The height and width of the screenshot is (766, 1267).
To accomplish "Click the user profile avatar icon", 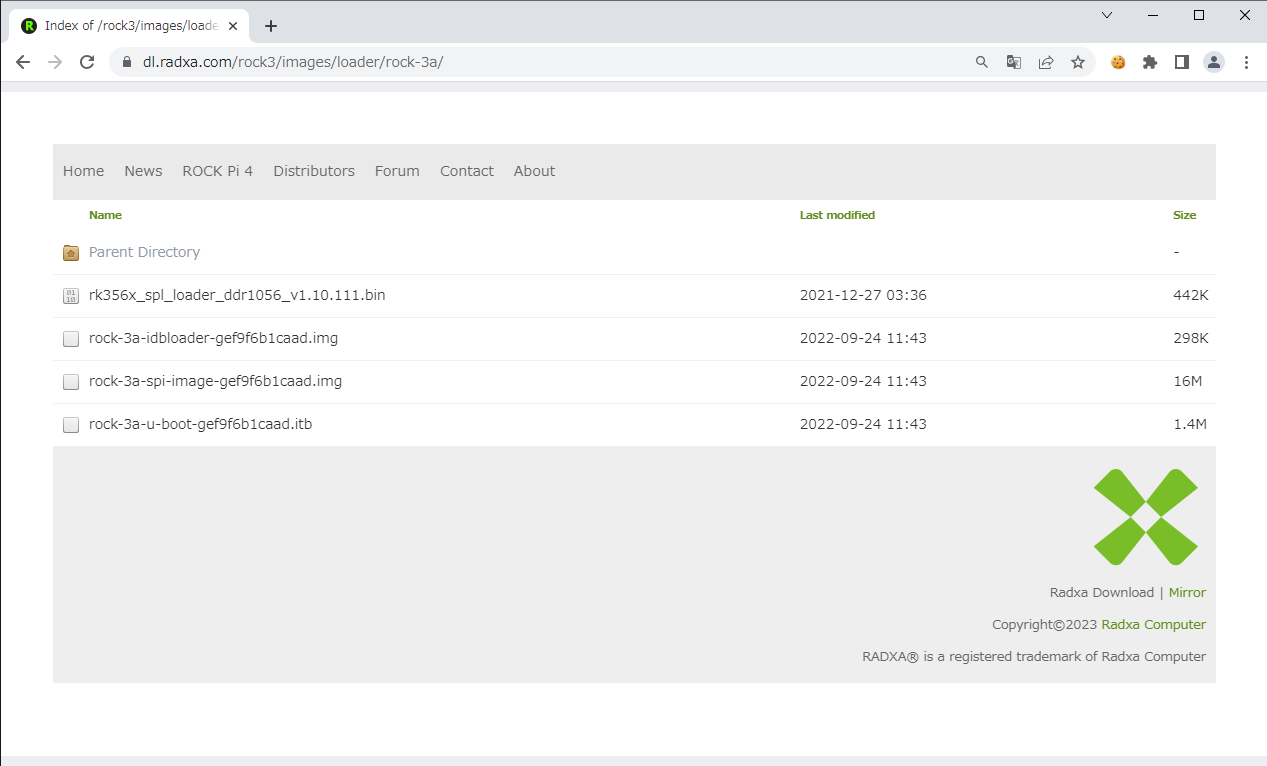I will 1213,62.
